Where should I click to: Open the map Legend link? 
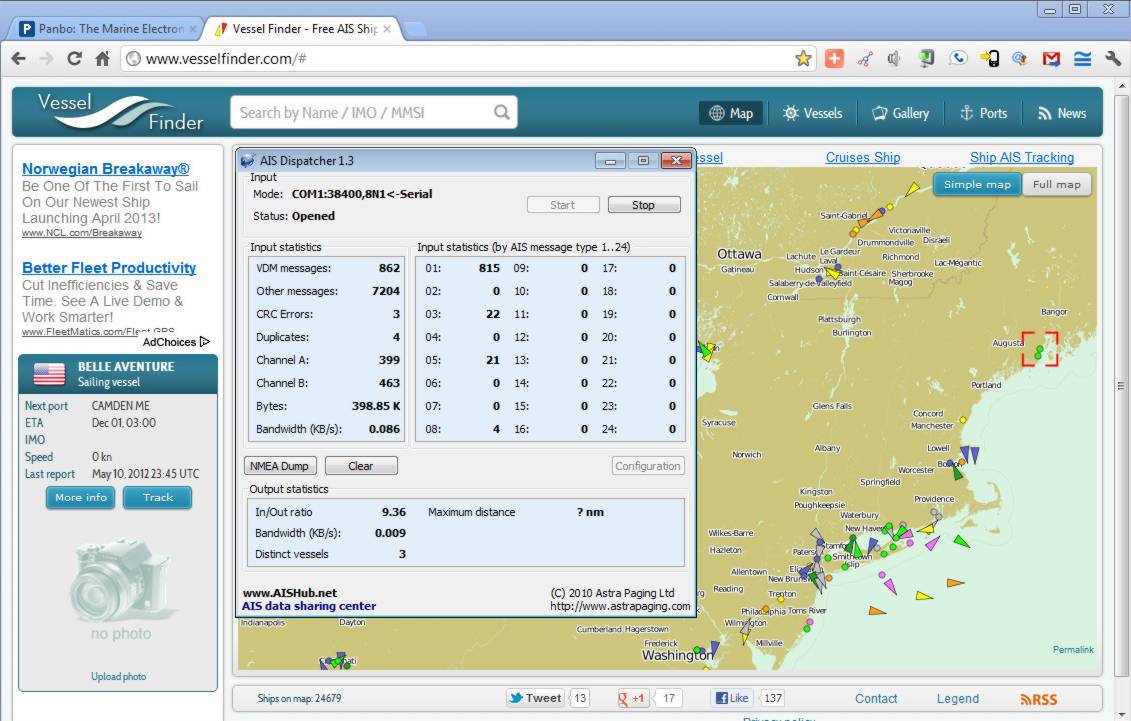pyautogui.click(x=957, y=699)
